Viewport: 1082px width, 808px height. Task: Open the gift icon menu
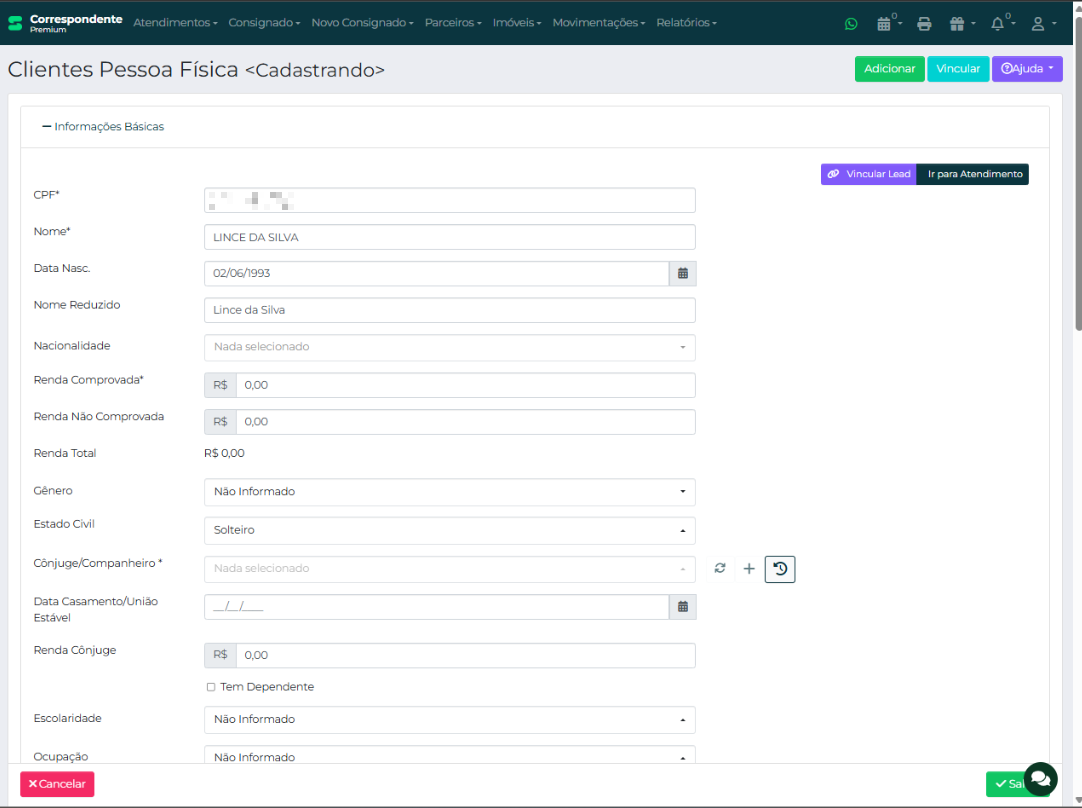click(x=957, y=23)
